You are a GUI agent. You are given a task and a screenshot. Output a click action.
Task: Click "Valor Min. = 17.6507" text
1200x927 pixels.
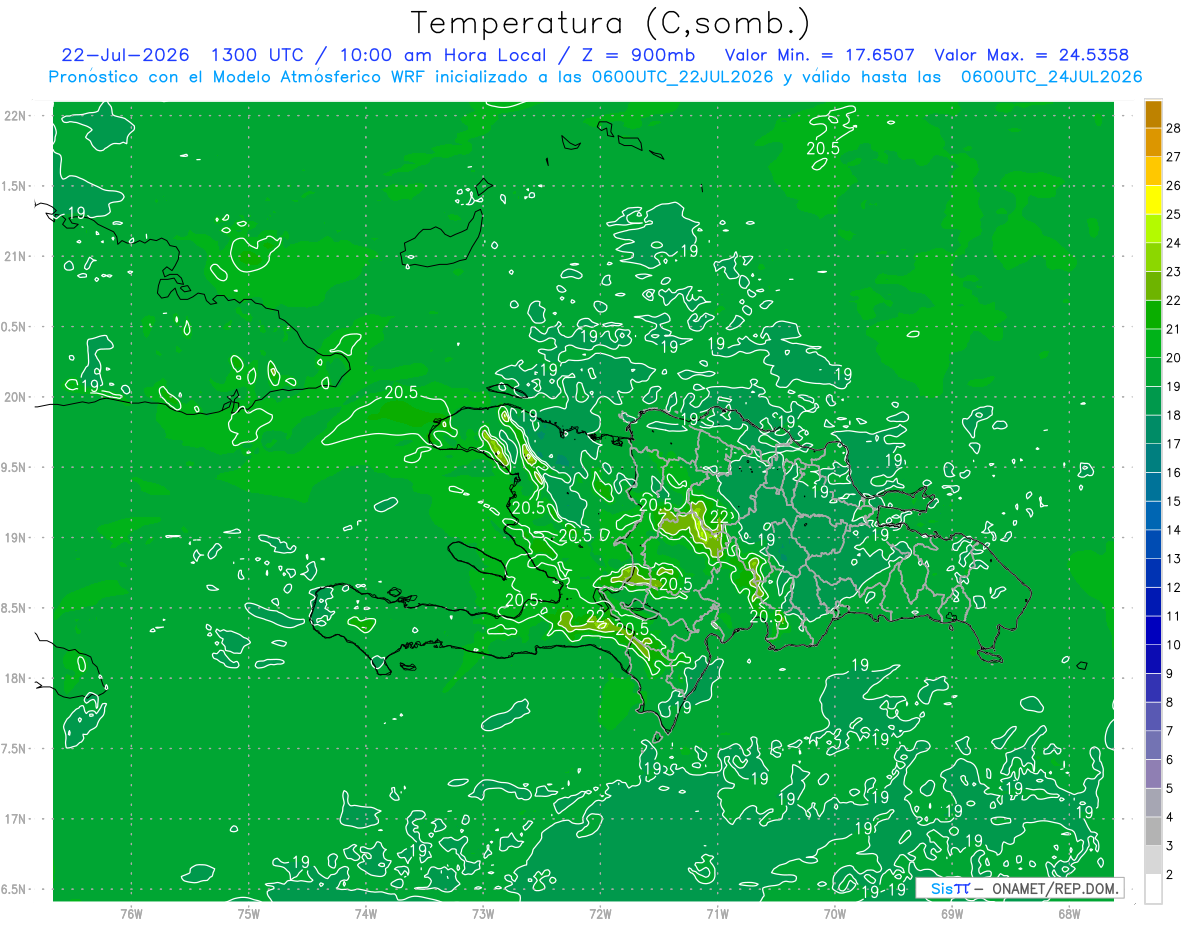point(819,55)
